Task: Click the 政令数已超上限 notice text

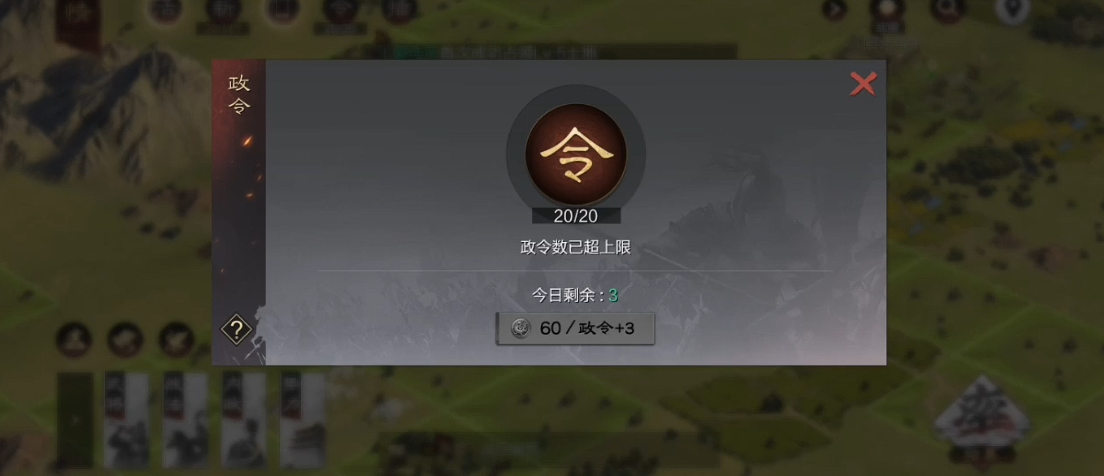Action: [x=575, y=247]
